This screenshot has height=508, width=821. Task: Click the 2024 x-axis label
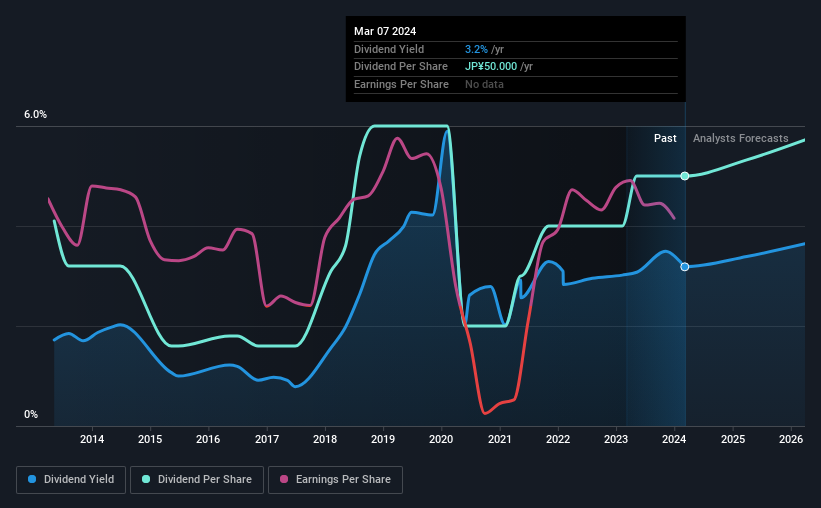click(674, 439)
